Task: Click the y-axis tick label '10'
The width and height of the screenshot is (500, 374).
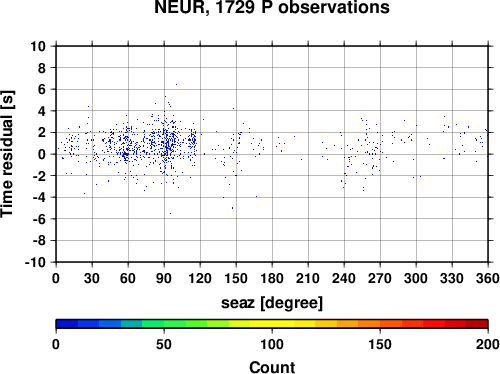Action: 38,46
